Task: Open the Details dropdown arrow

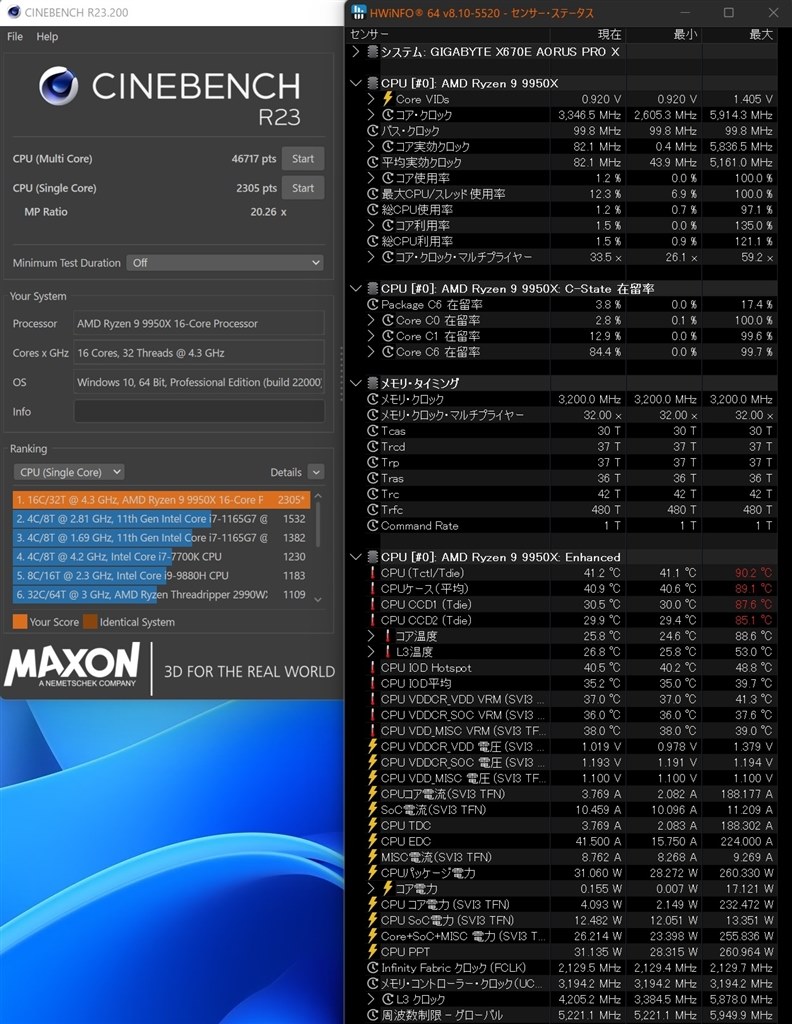Action: coord(315,472)
